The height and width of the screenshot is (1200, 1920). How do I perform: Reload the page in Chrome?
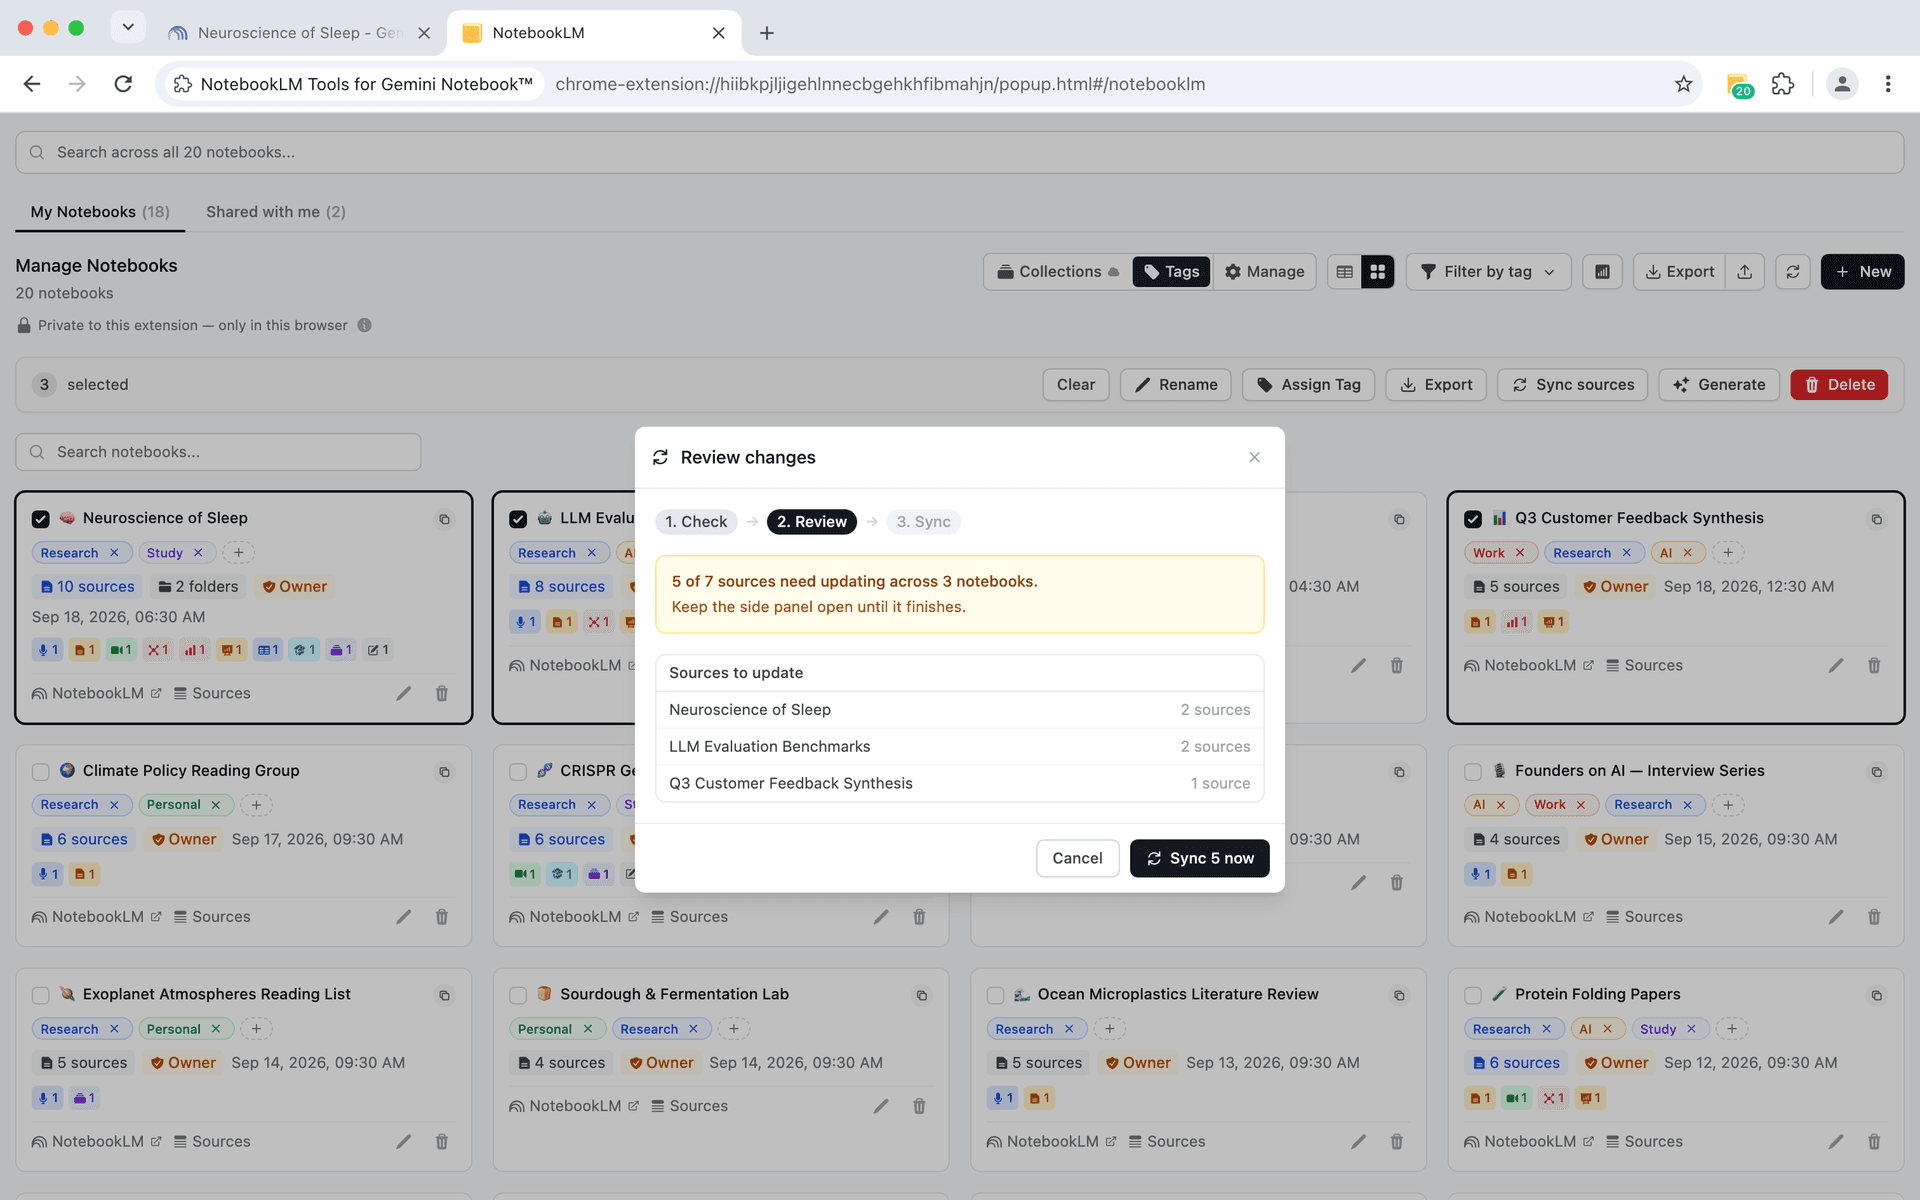[x=123, y=84]
